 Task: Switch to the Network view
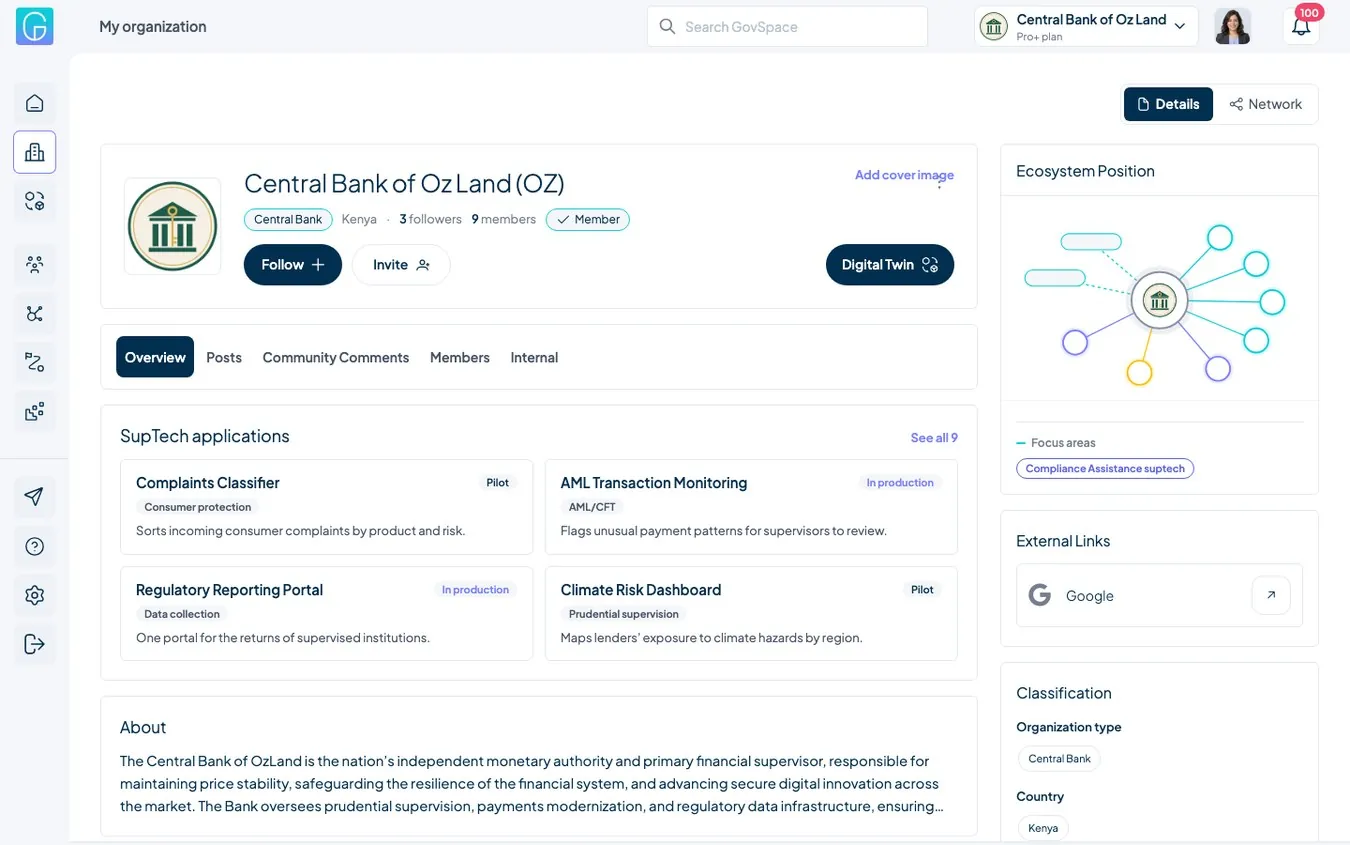point(1265,104)
